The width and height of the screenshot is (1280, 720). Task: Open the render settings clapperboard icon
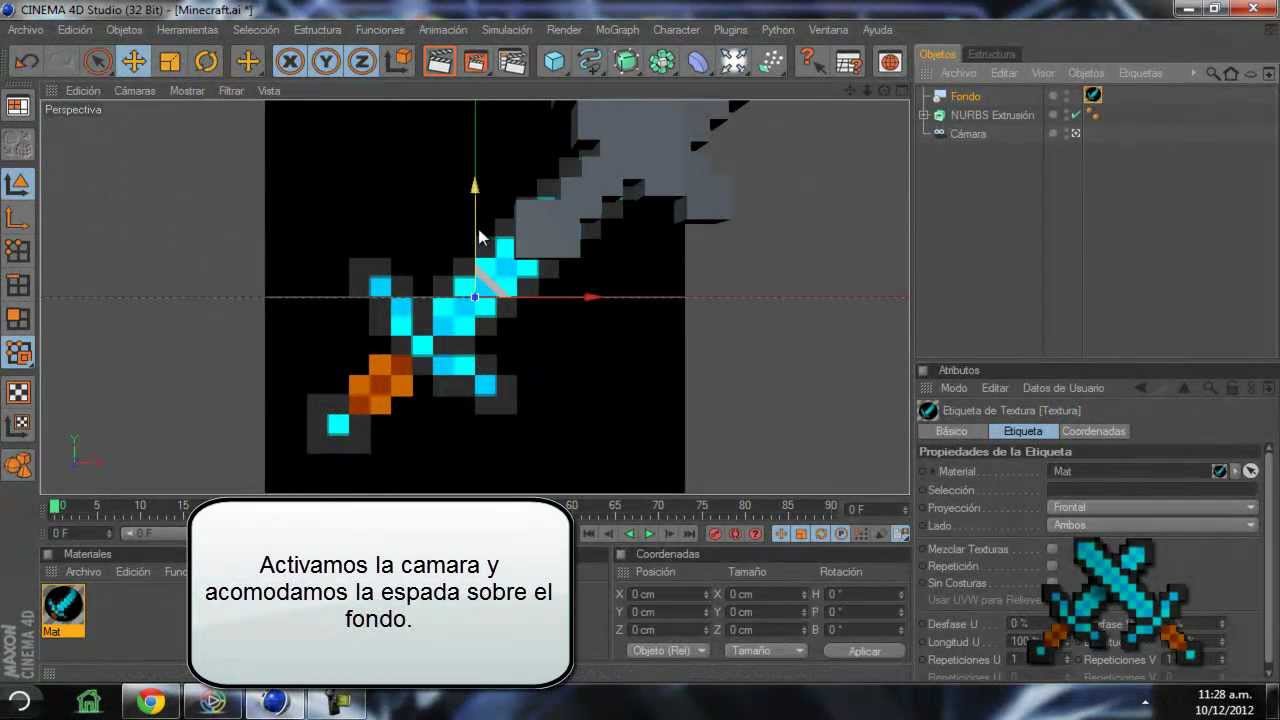coord(511,62)
